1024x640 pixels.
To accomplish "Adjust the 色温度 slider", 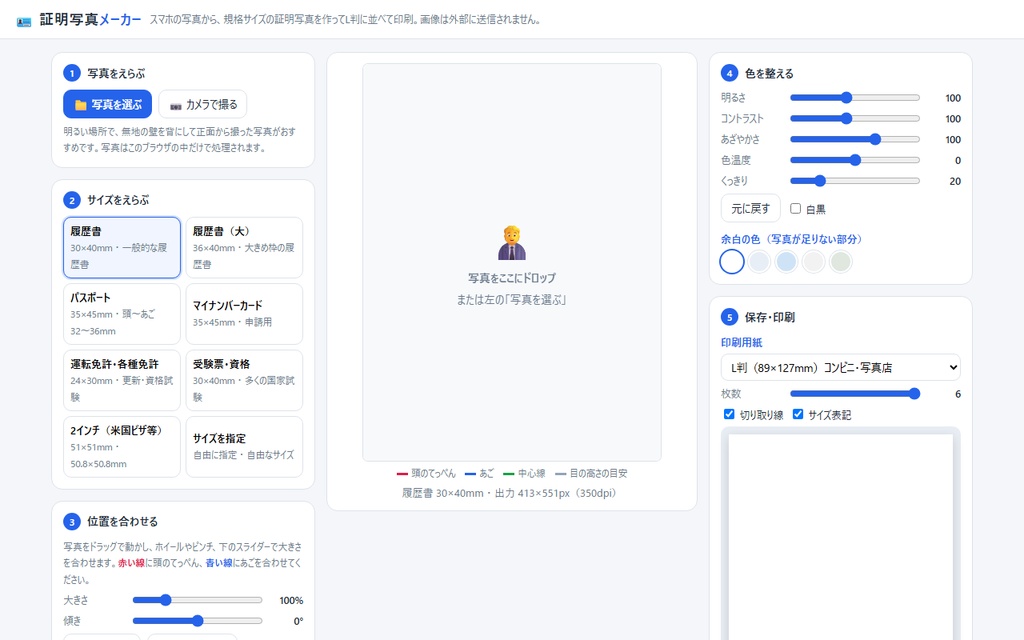I will tap(855, 160).
